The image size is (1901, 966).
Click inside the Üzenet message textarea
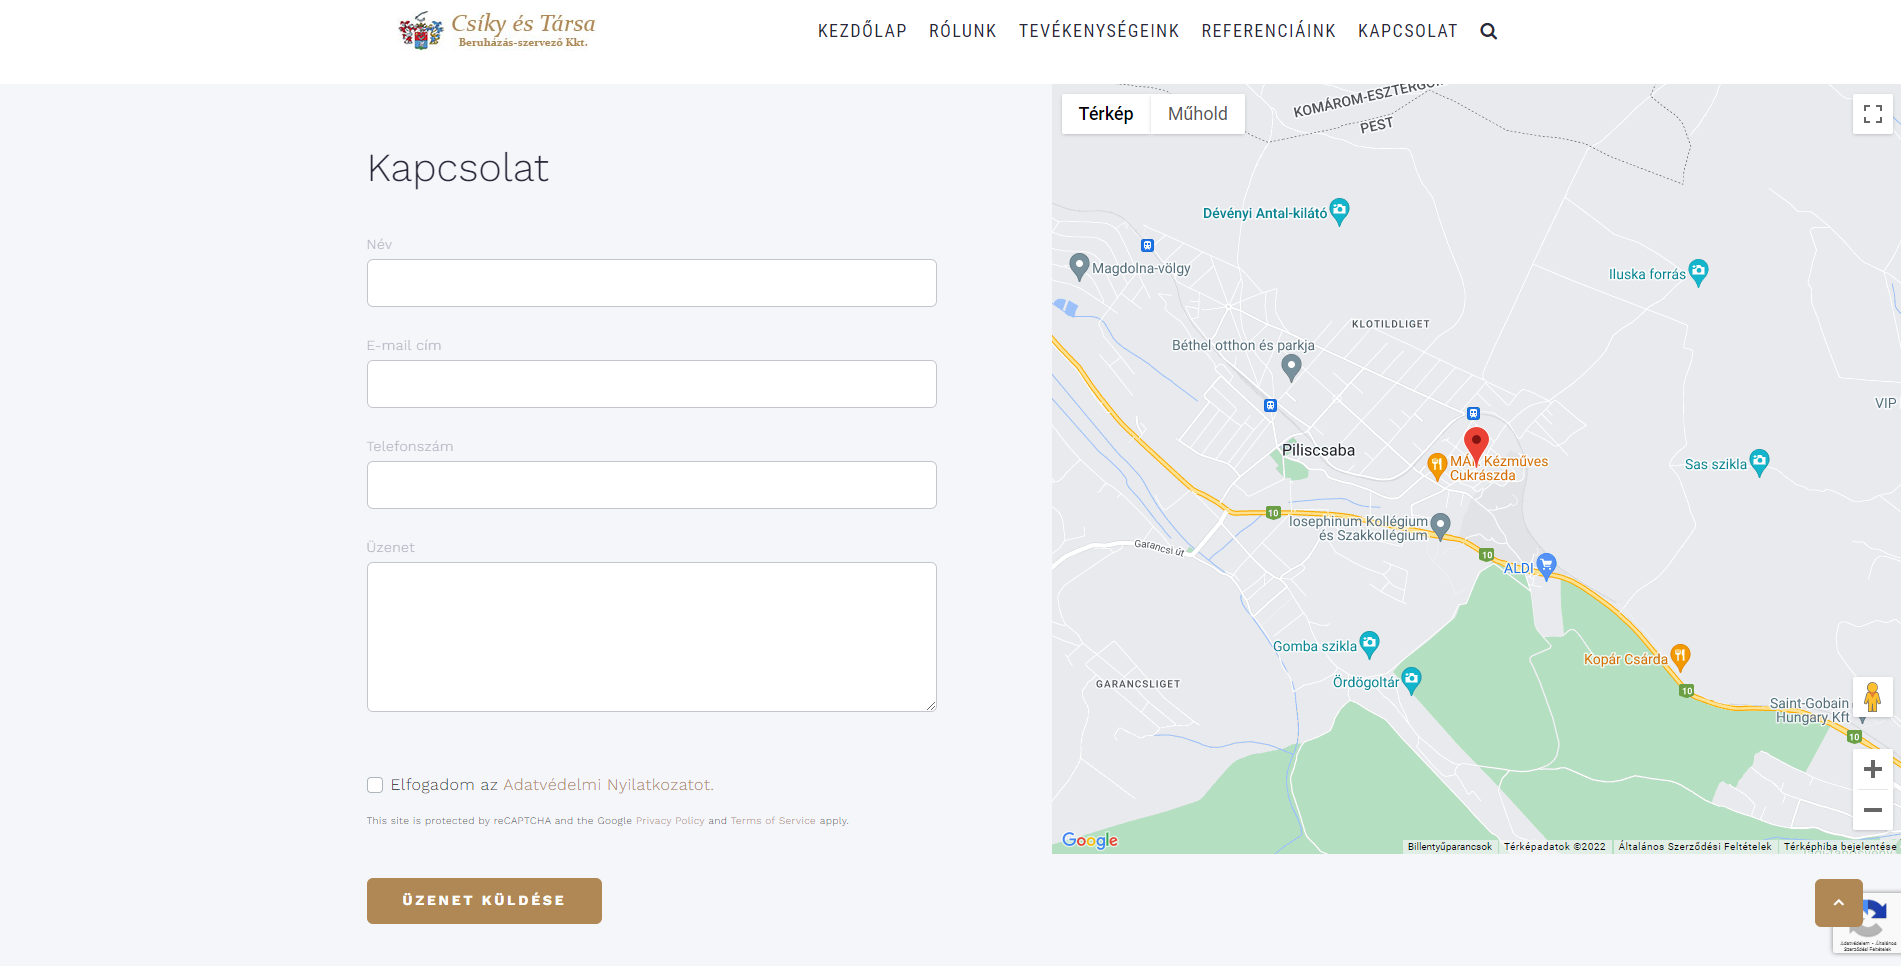pyautogui.click(x=651, y=636)
